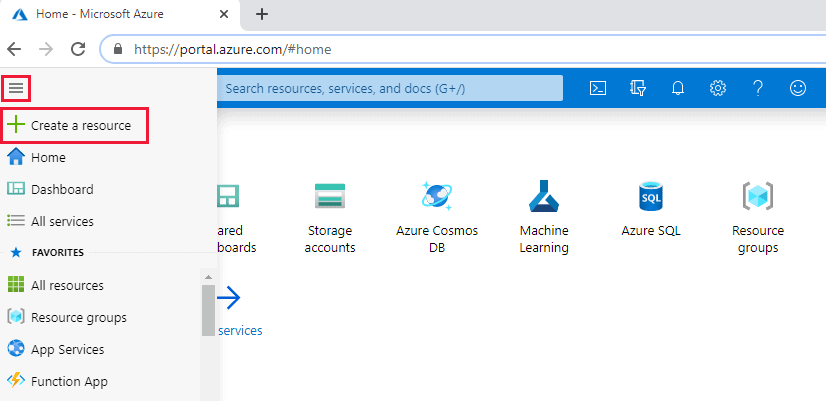Select the Home - Microsoft Azure tab
The height and width of the screenshot is (401, 826).
(120, 15)
